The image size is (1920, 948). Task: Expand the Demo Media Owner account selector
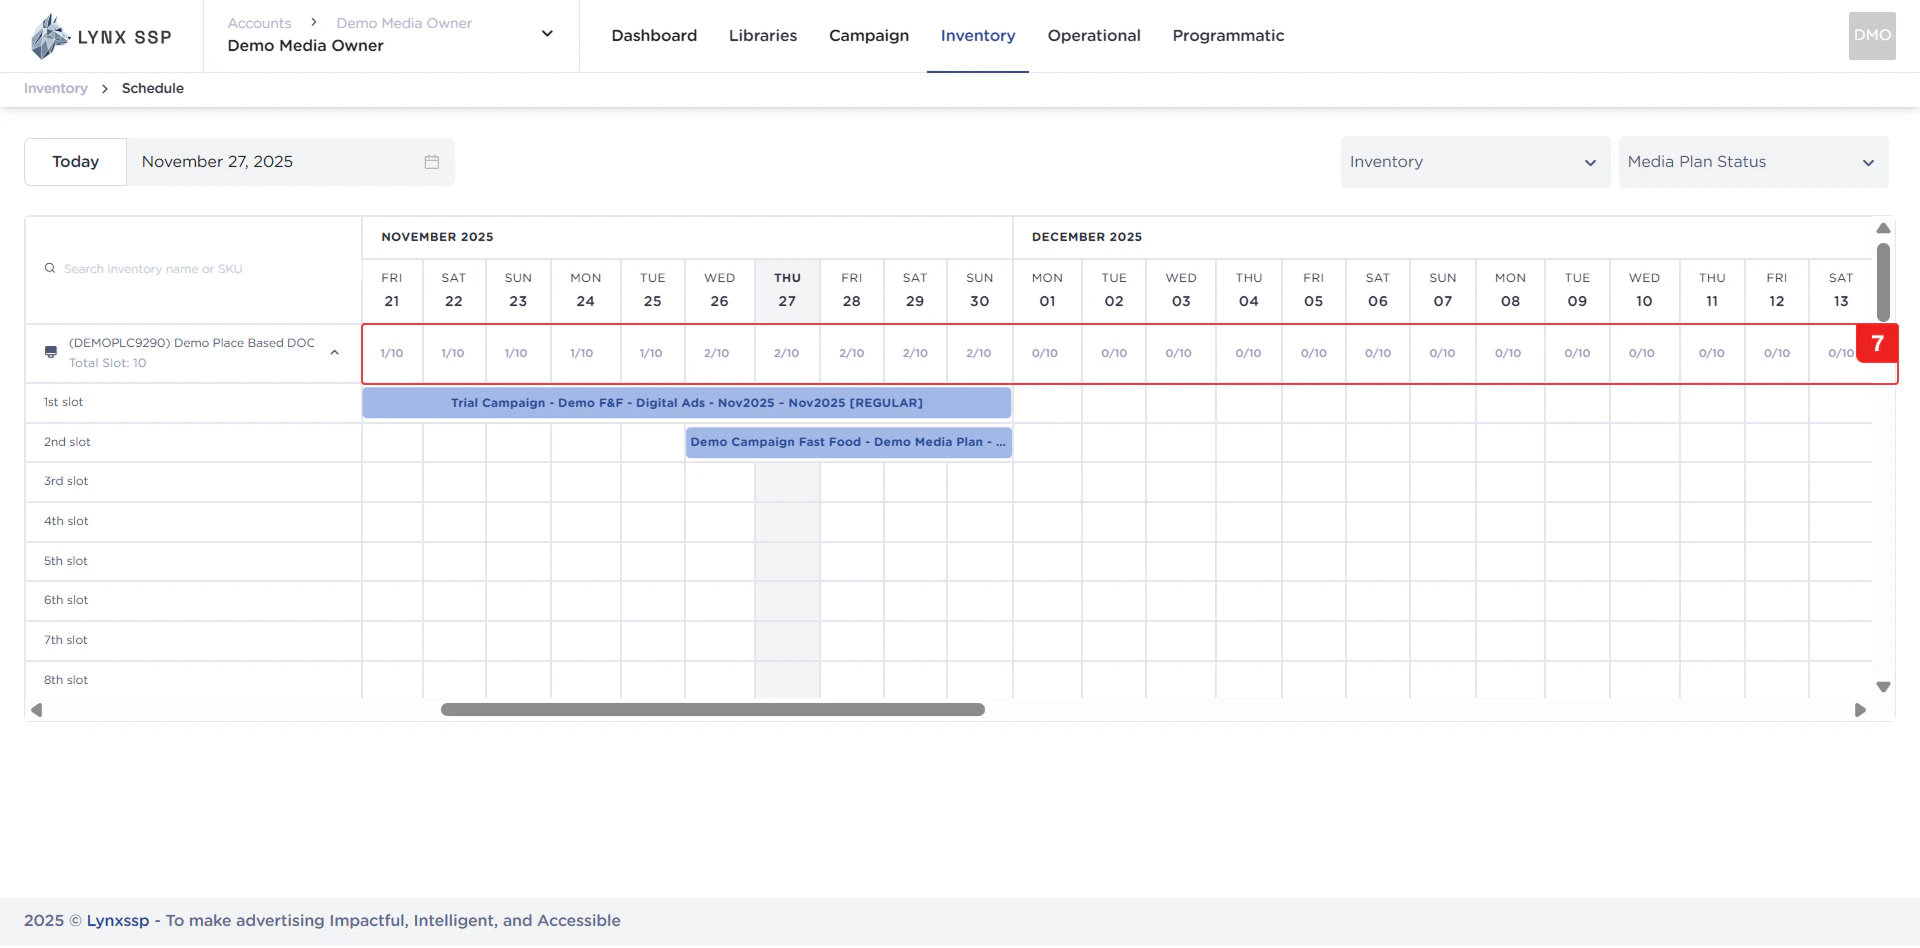[547, 33]
